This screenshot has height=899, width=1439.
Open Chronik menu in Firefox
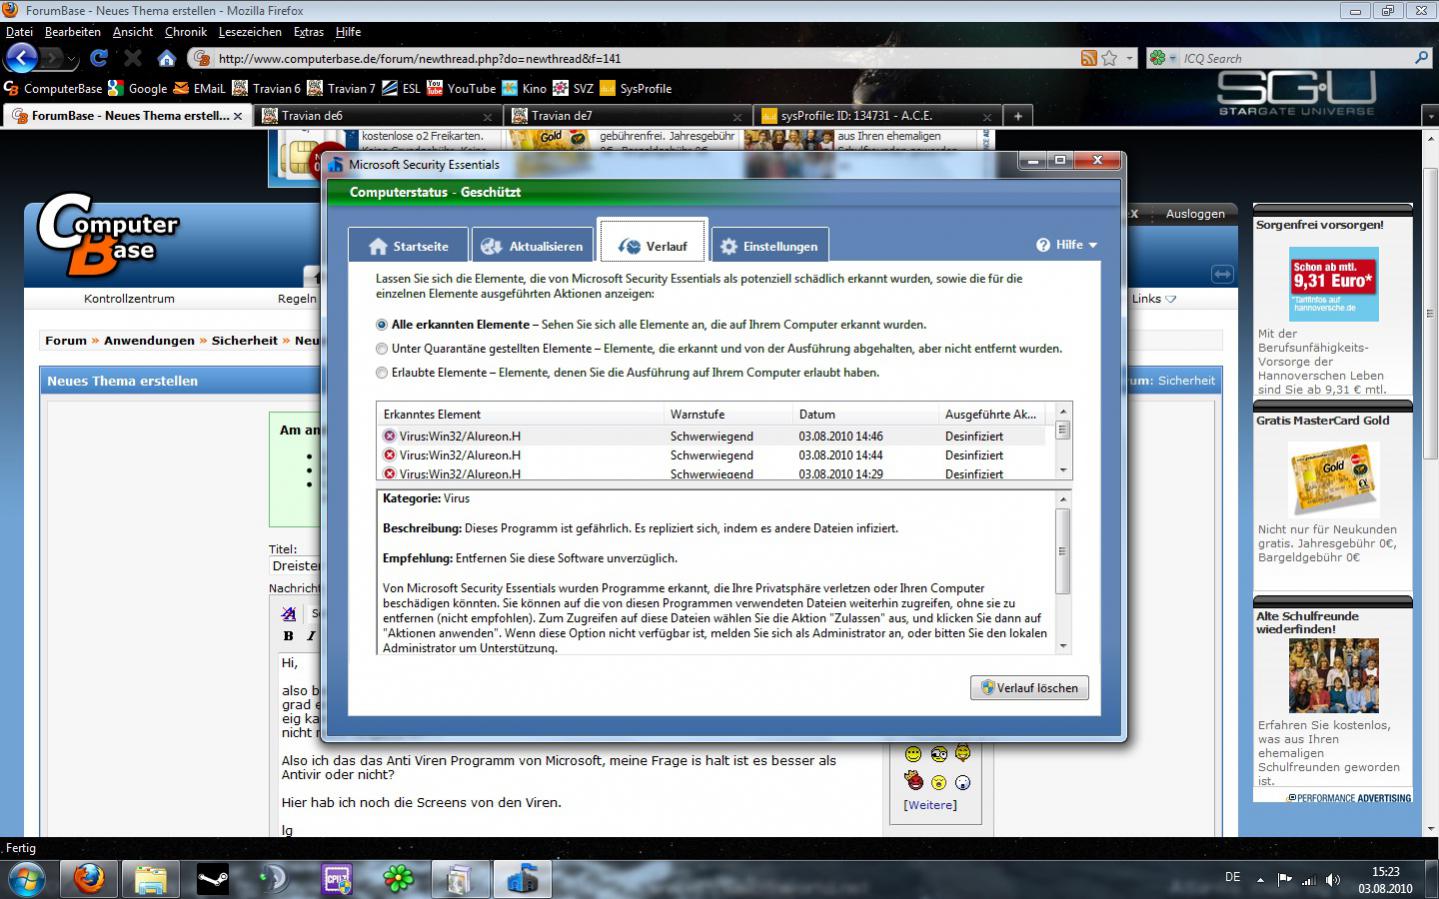(186, 32)
